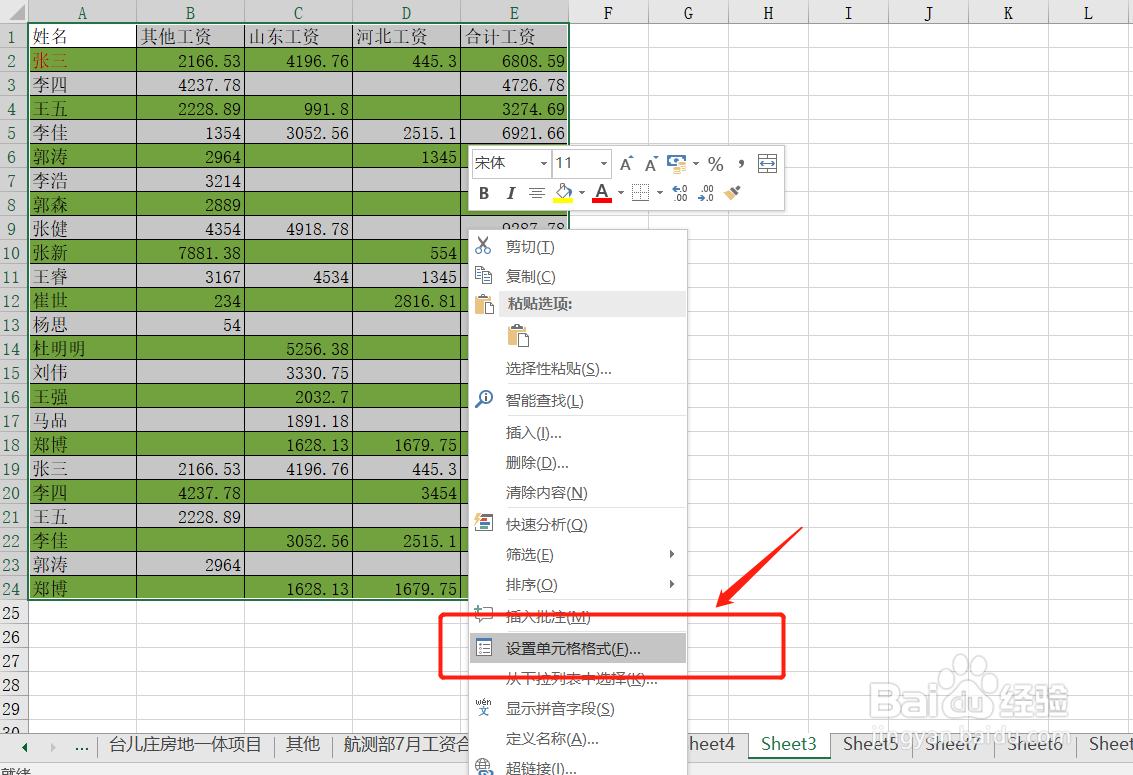Decrease font size in the mini toolbar

click(x=651, y=164)
